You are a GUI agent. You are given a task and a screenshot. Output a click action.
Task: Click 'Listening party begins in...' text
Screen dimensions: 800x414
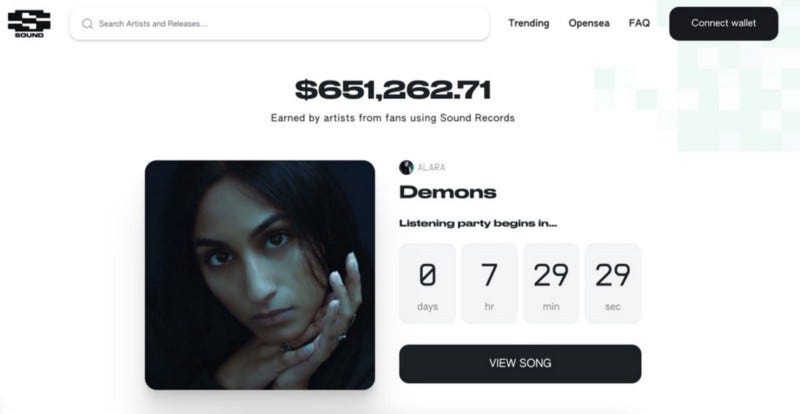click(478, 223)
